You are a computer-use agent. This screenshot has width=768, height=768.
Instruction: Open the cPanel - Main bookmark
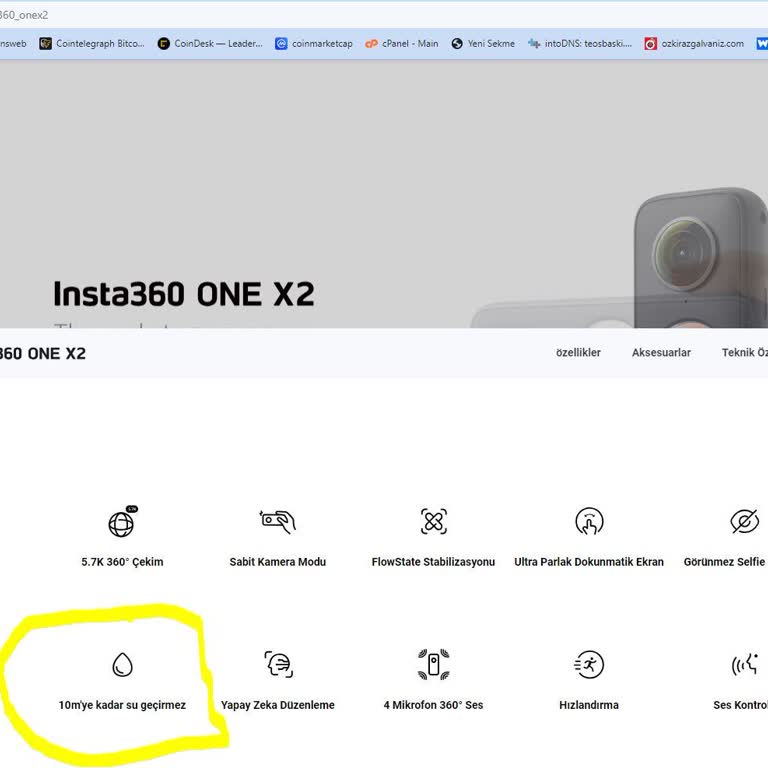pos(402,44)
